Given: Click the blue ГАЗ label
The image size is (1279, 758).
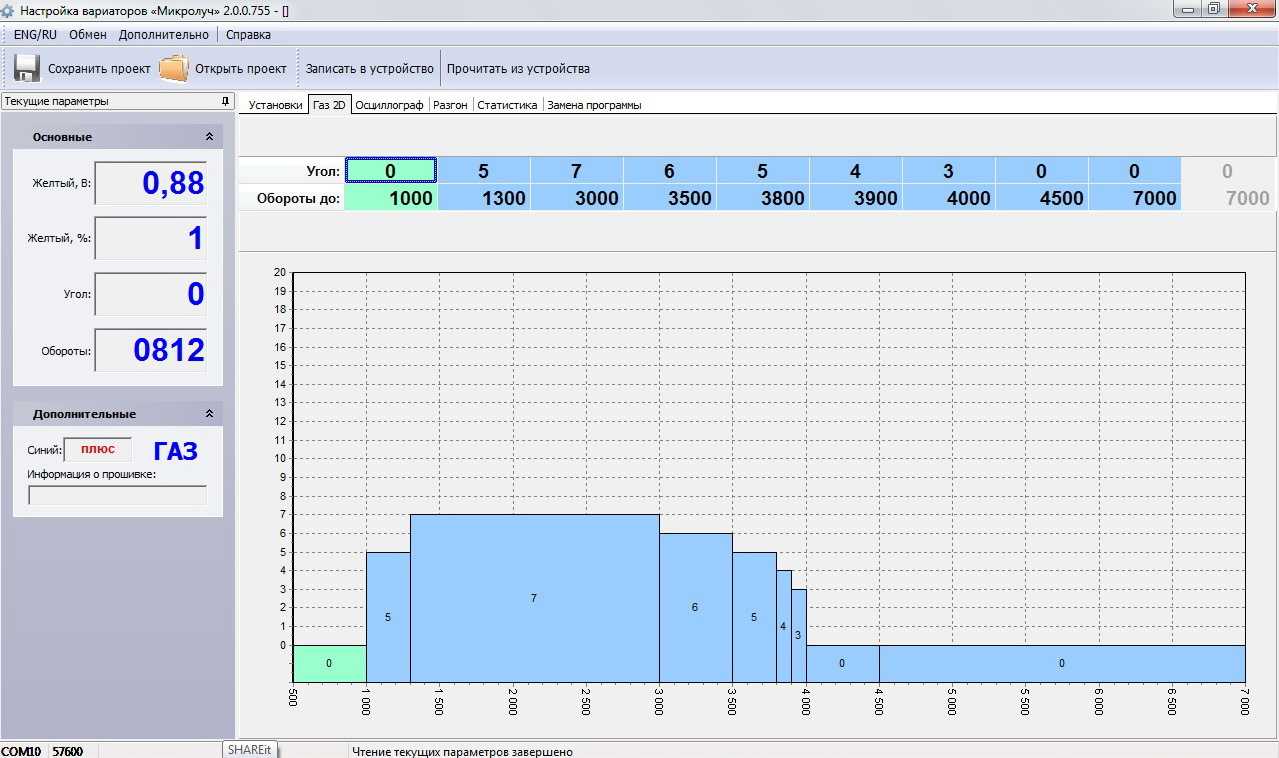Looking at the screenshot, I should pyautogui.click(x=176, y=451).
